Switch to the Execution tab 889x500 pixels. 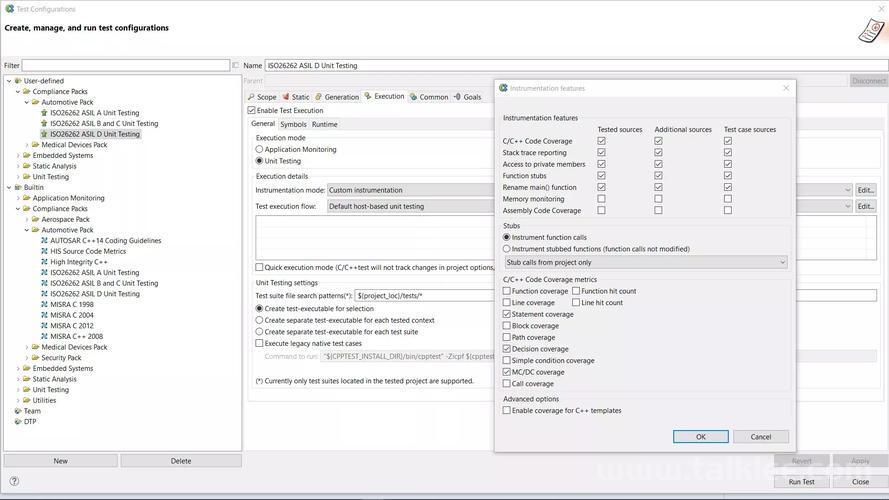[x=384, y=96]
